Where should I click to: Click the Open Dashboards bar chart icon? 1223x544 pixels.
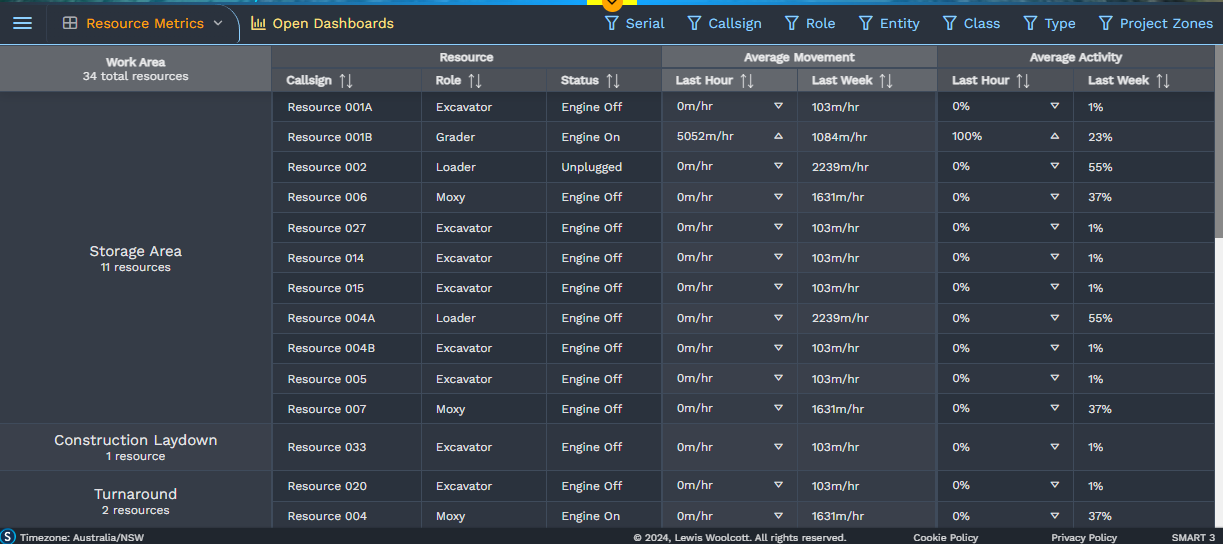pos(258,23)
